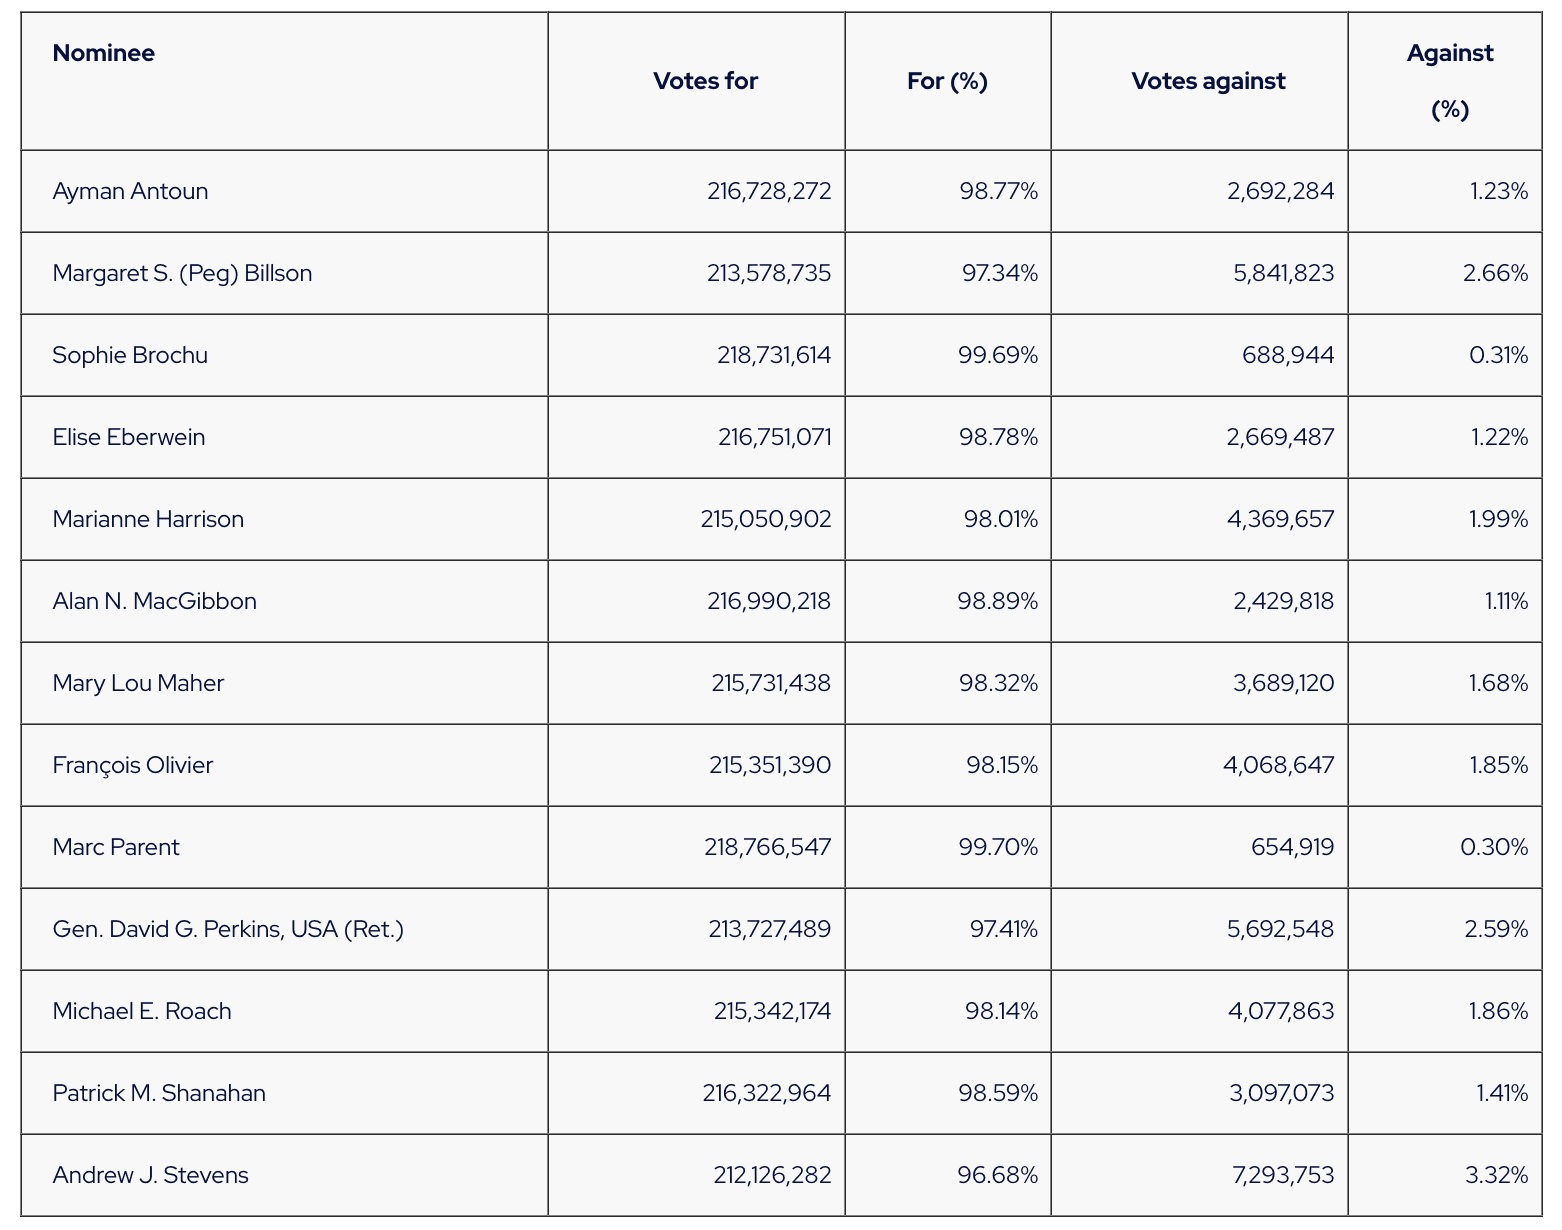Click the Votes for column header

point(705,81)
